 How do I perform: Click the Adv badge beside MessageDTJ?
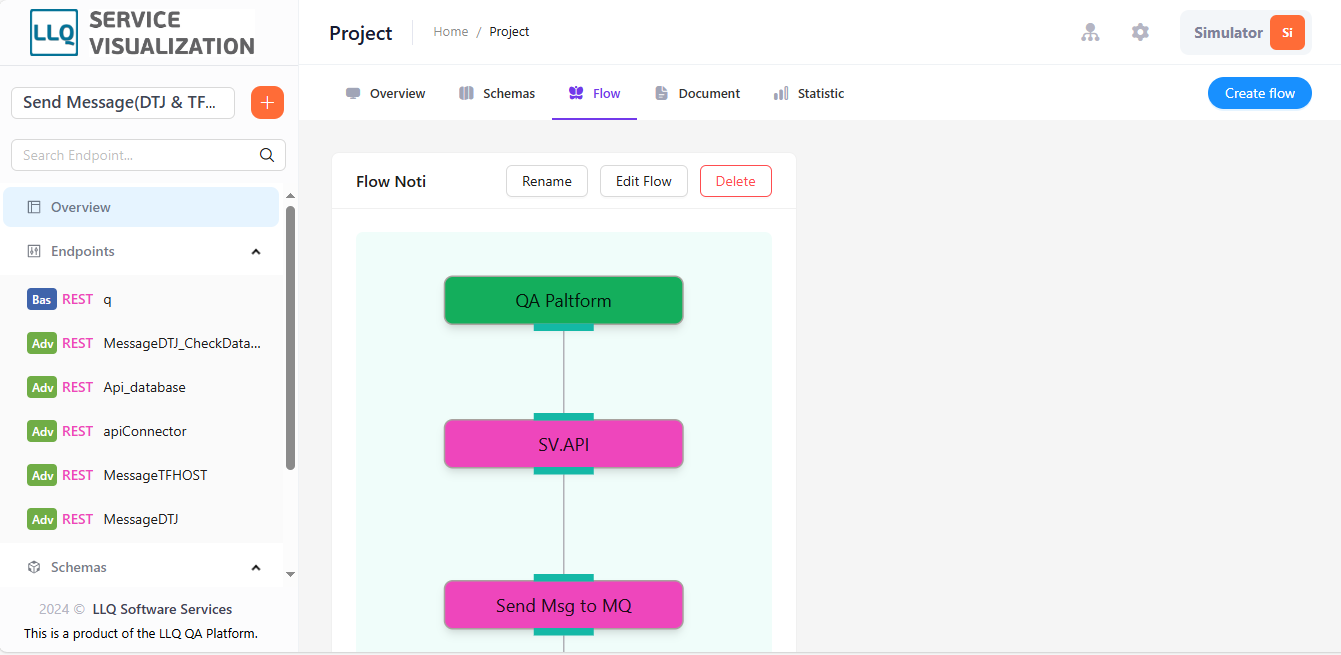point(42,519)
